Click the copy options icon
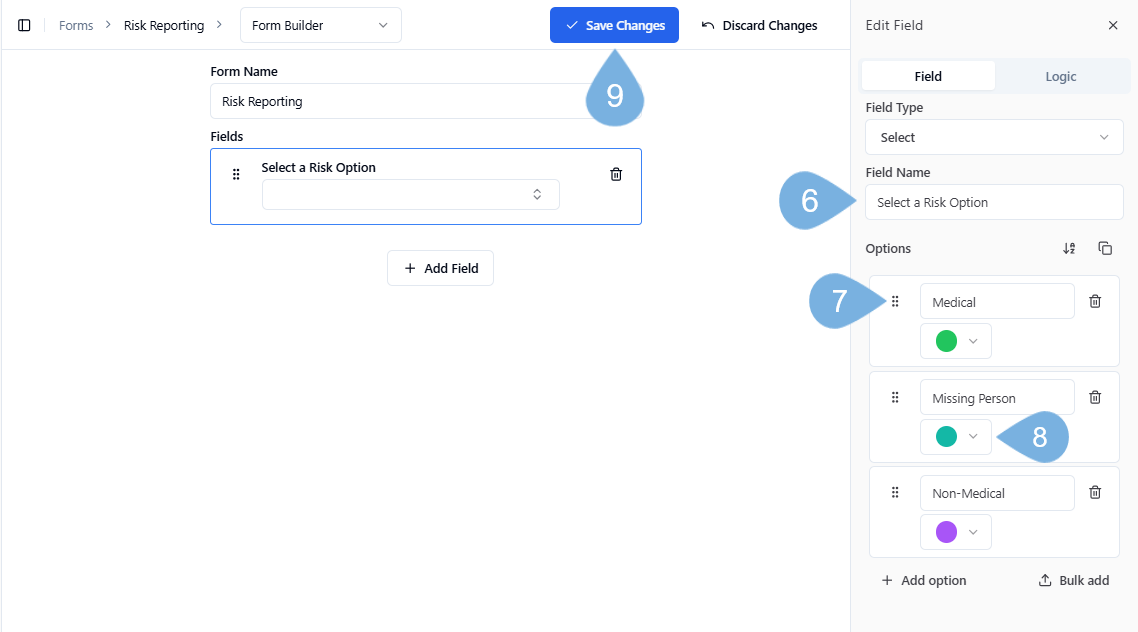Image resolution: width=1138 pixels, height=632 pixels. pyautogui.click(x=1105, y=248)
